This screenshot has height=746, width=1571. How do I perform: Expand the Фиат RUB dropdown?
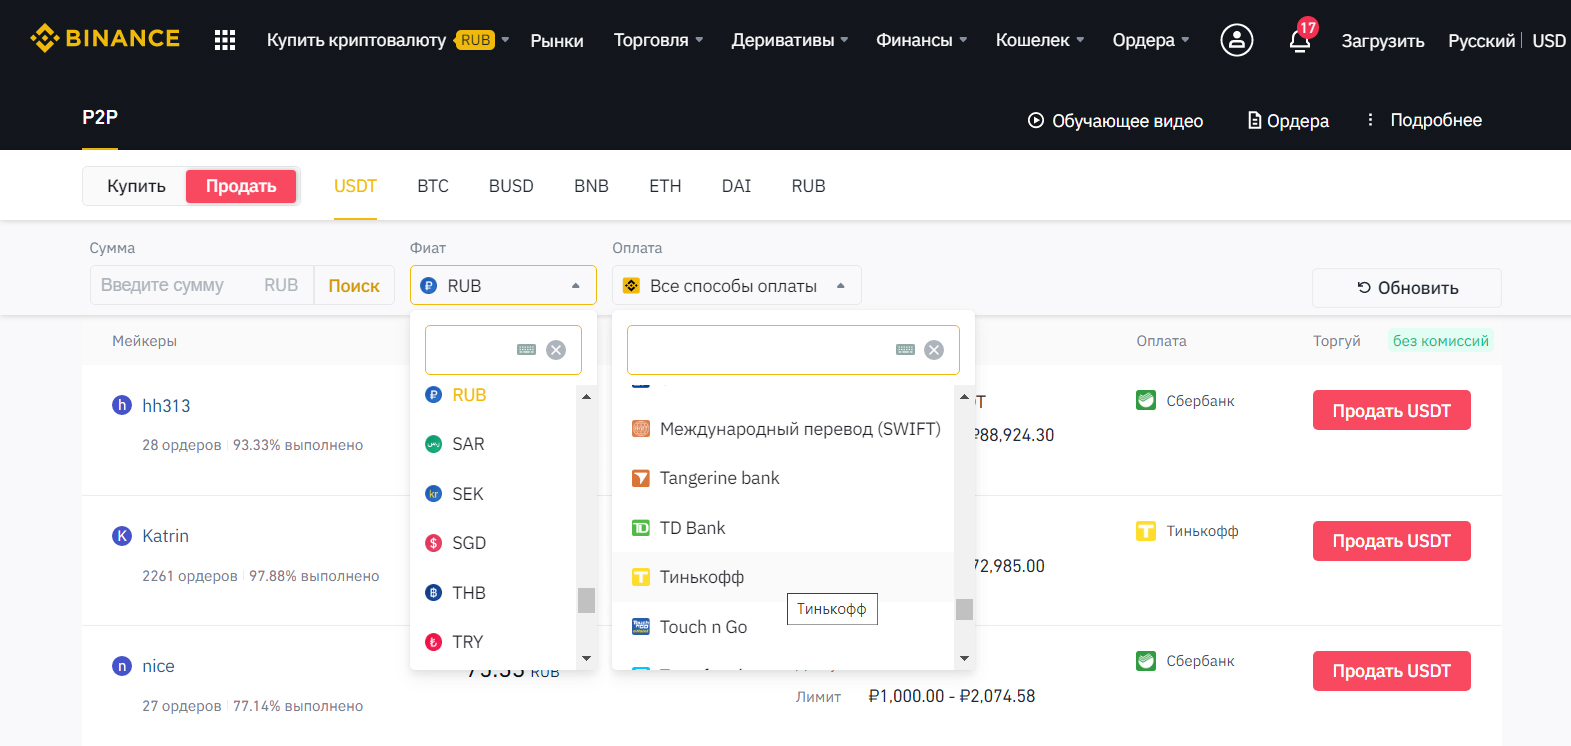point(503,285)
